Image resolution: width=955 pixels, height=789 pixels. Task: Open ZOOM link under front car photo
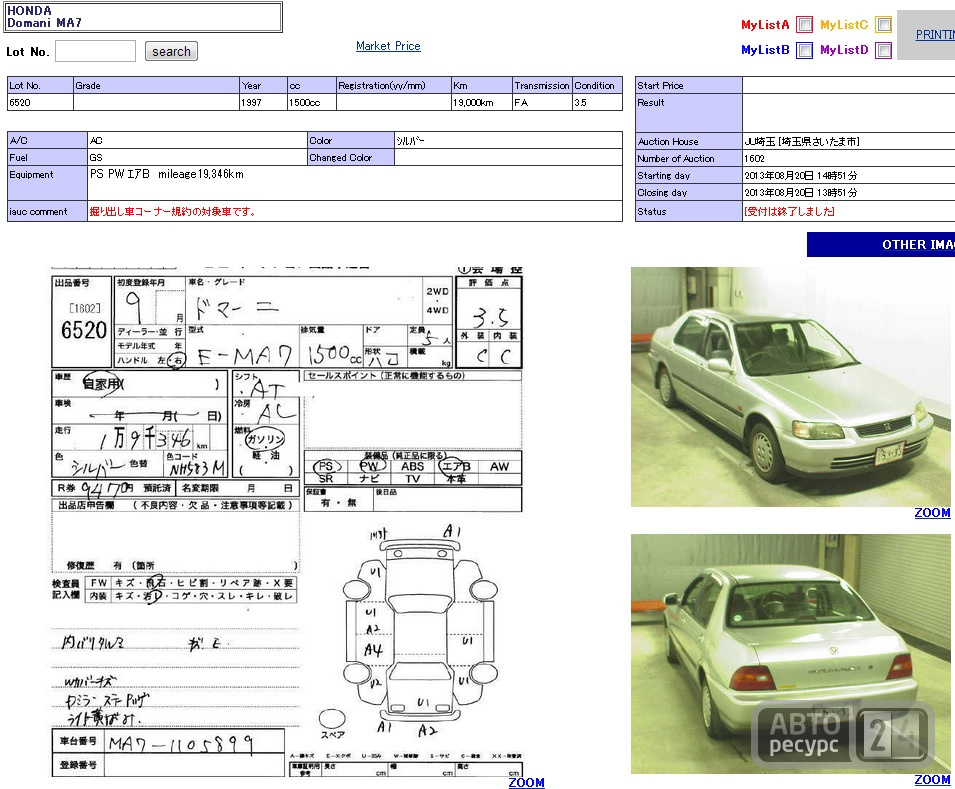point(932,512)
